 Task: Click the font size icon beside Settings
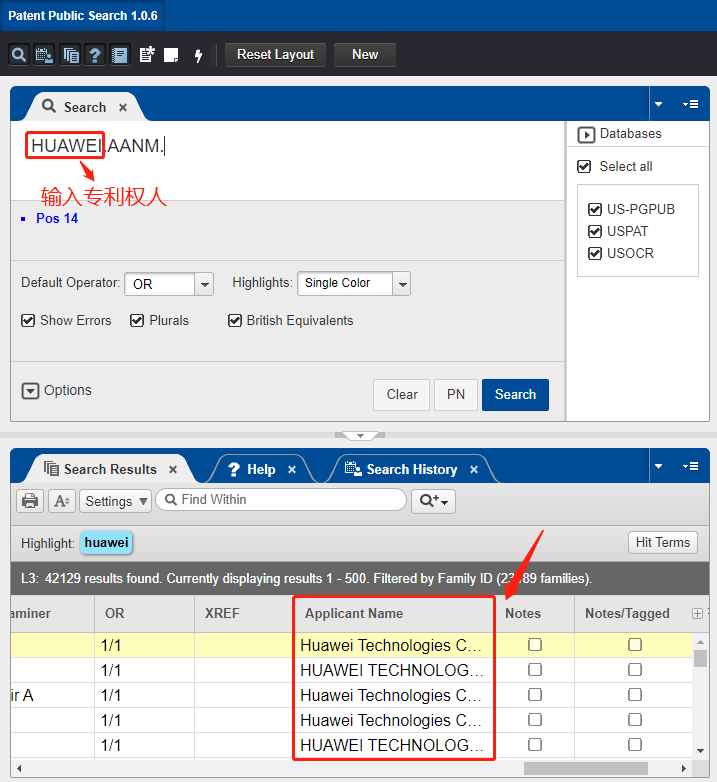(x=61, y=501)
